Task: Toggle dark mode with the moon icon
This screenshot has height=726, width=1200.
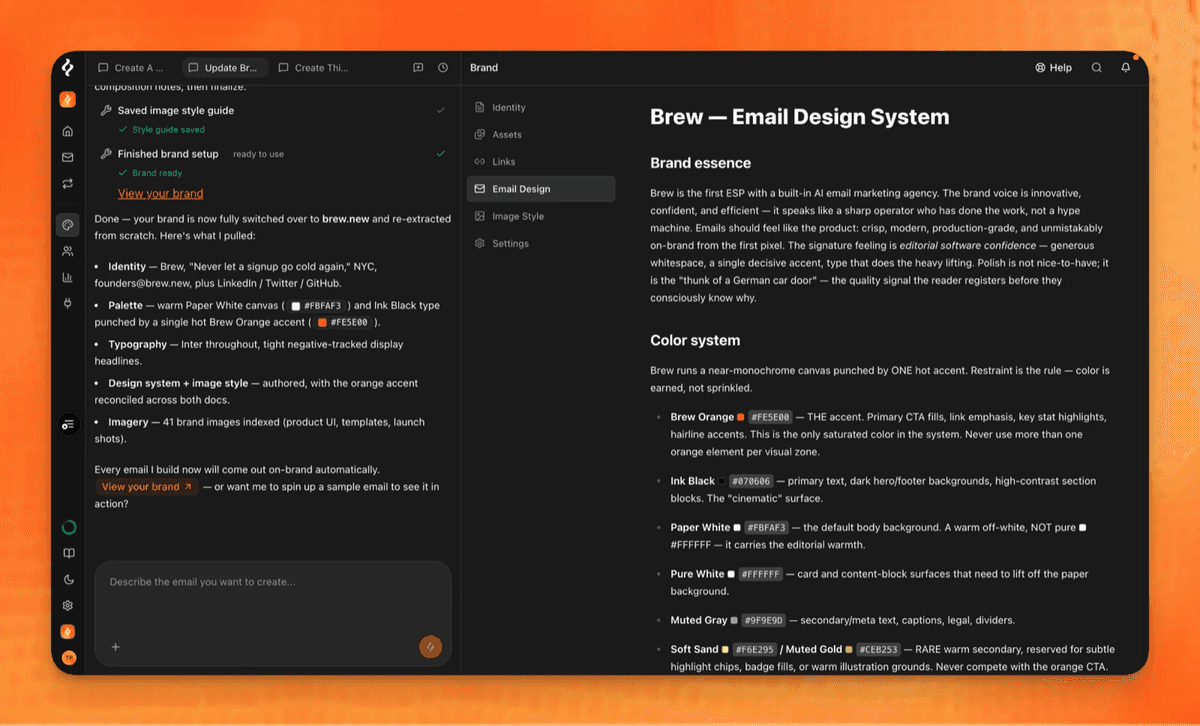Action: pos(68,579)
